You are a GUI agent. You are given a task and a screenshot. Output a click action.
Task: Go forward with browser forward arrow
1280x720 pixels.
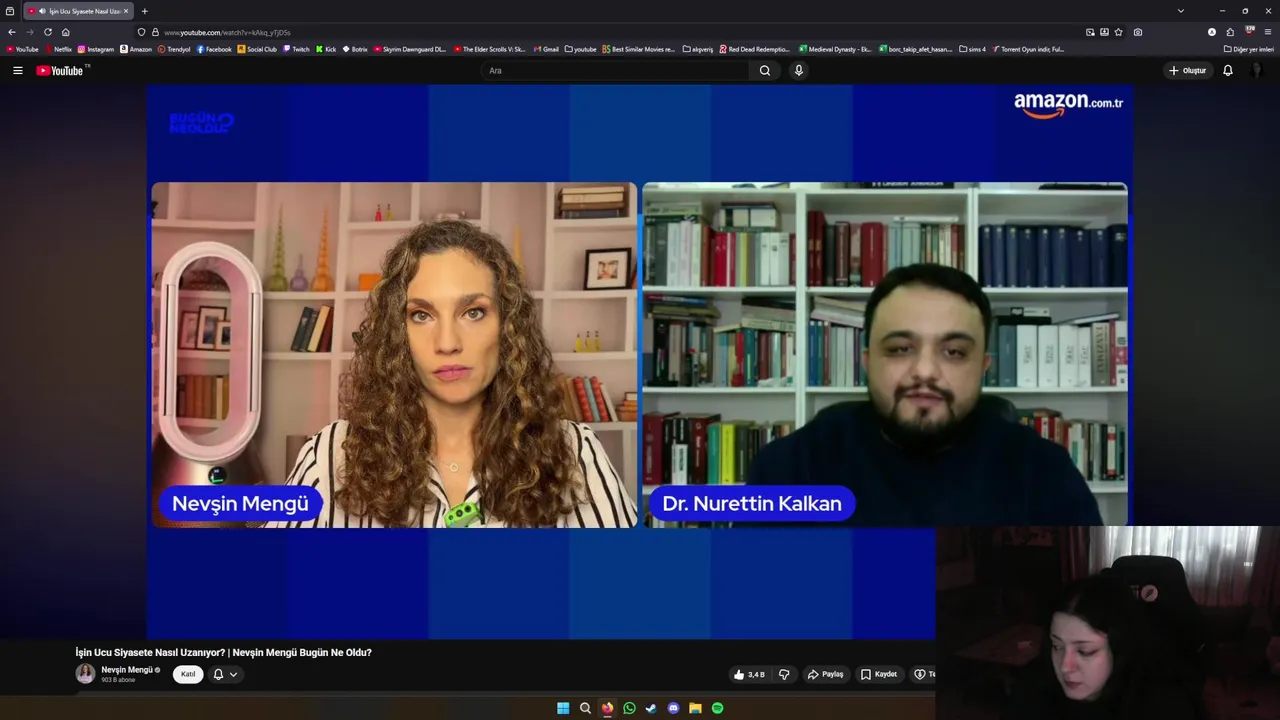click(29, 32)
